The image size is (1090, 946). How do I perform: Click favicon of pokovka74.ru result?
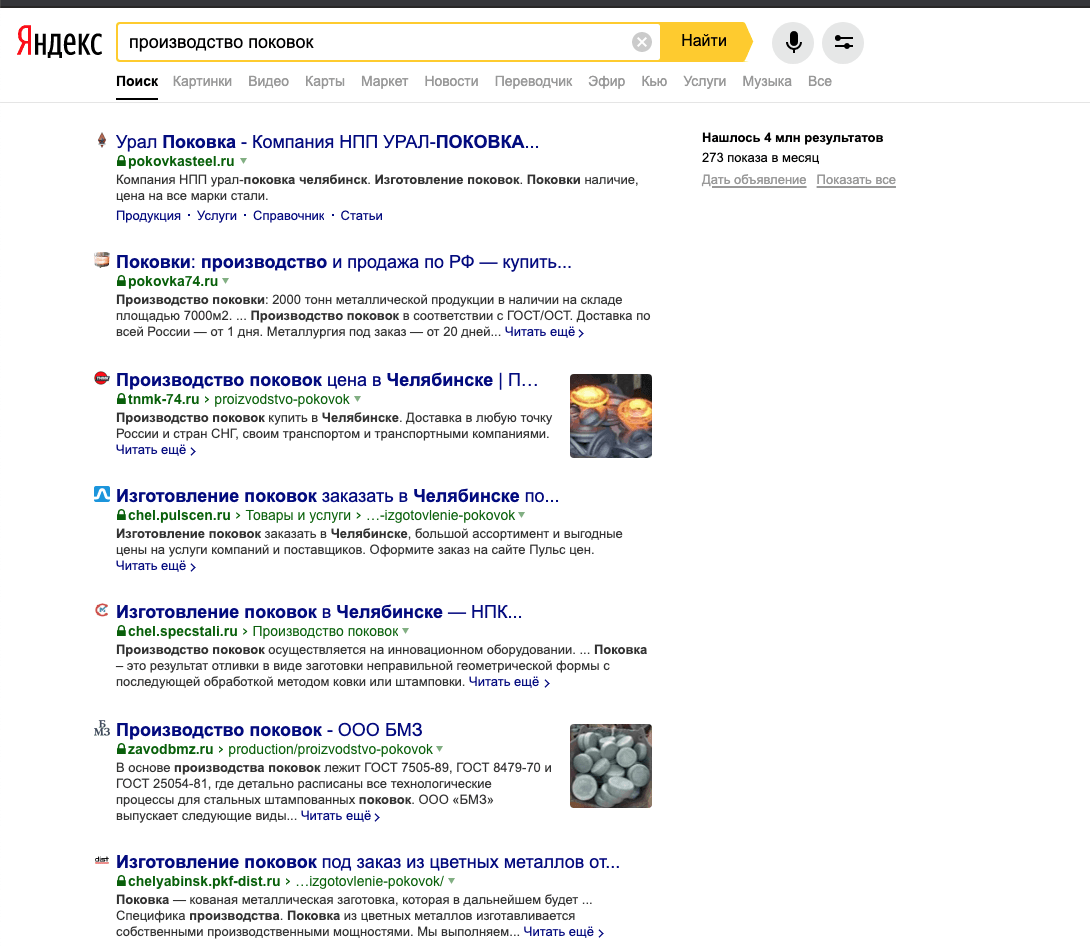click(101, 260)
